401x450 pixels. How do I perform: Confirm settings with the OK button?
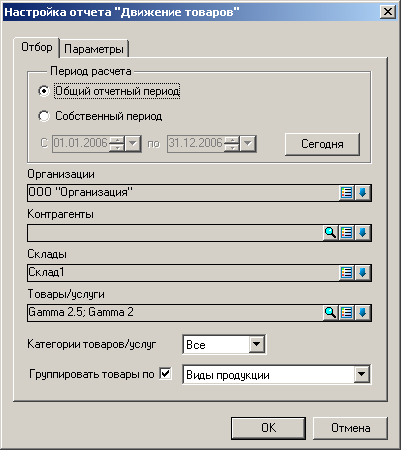[x=268, y=428]
